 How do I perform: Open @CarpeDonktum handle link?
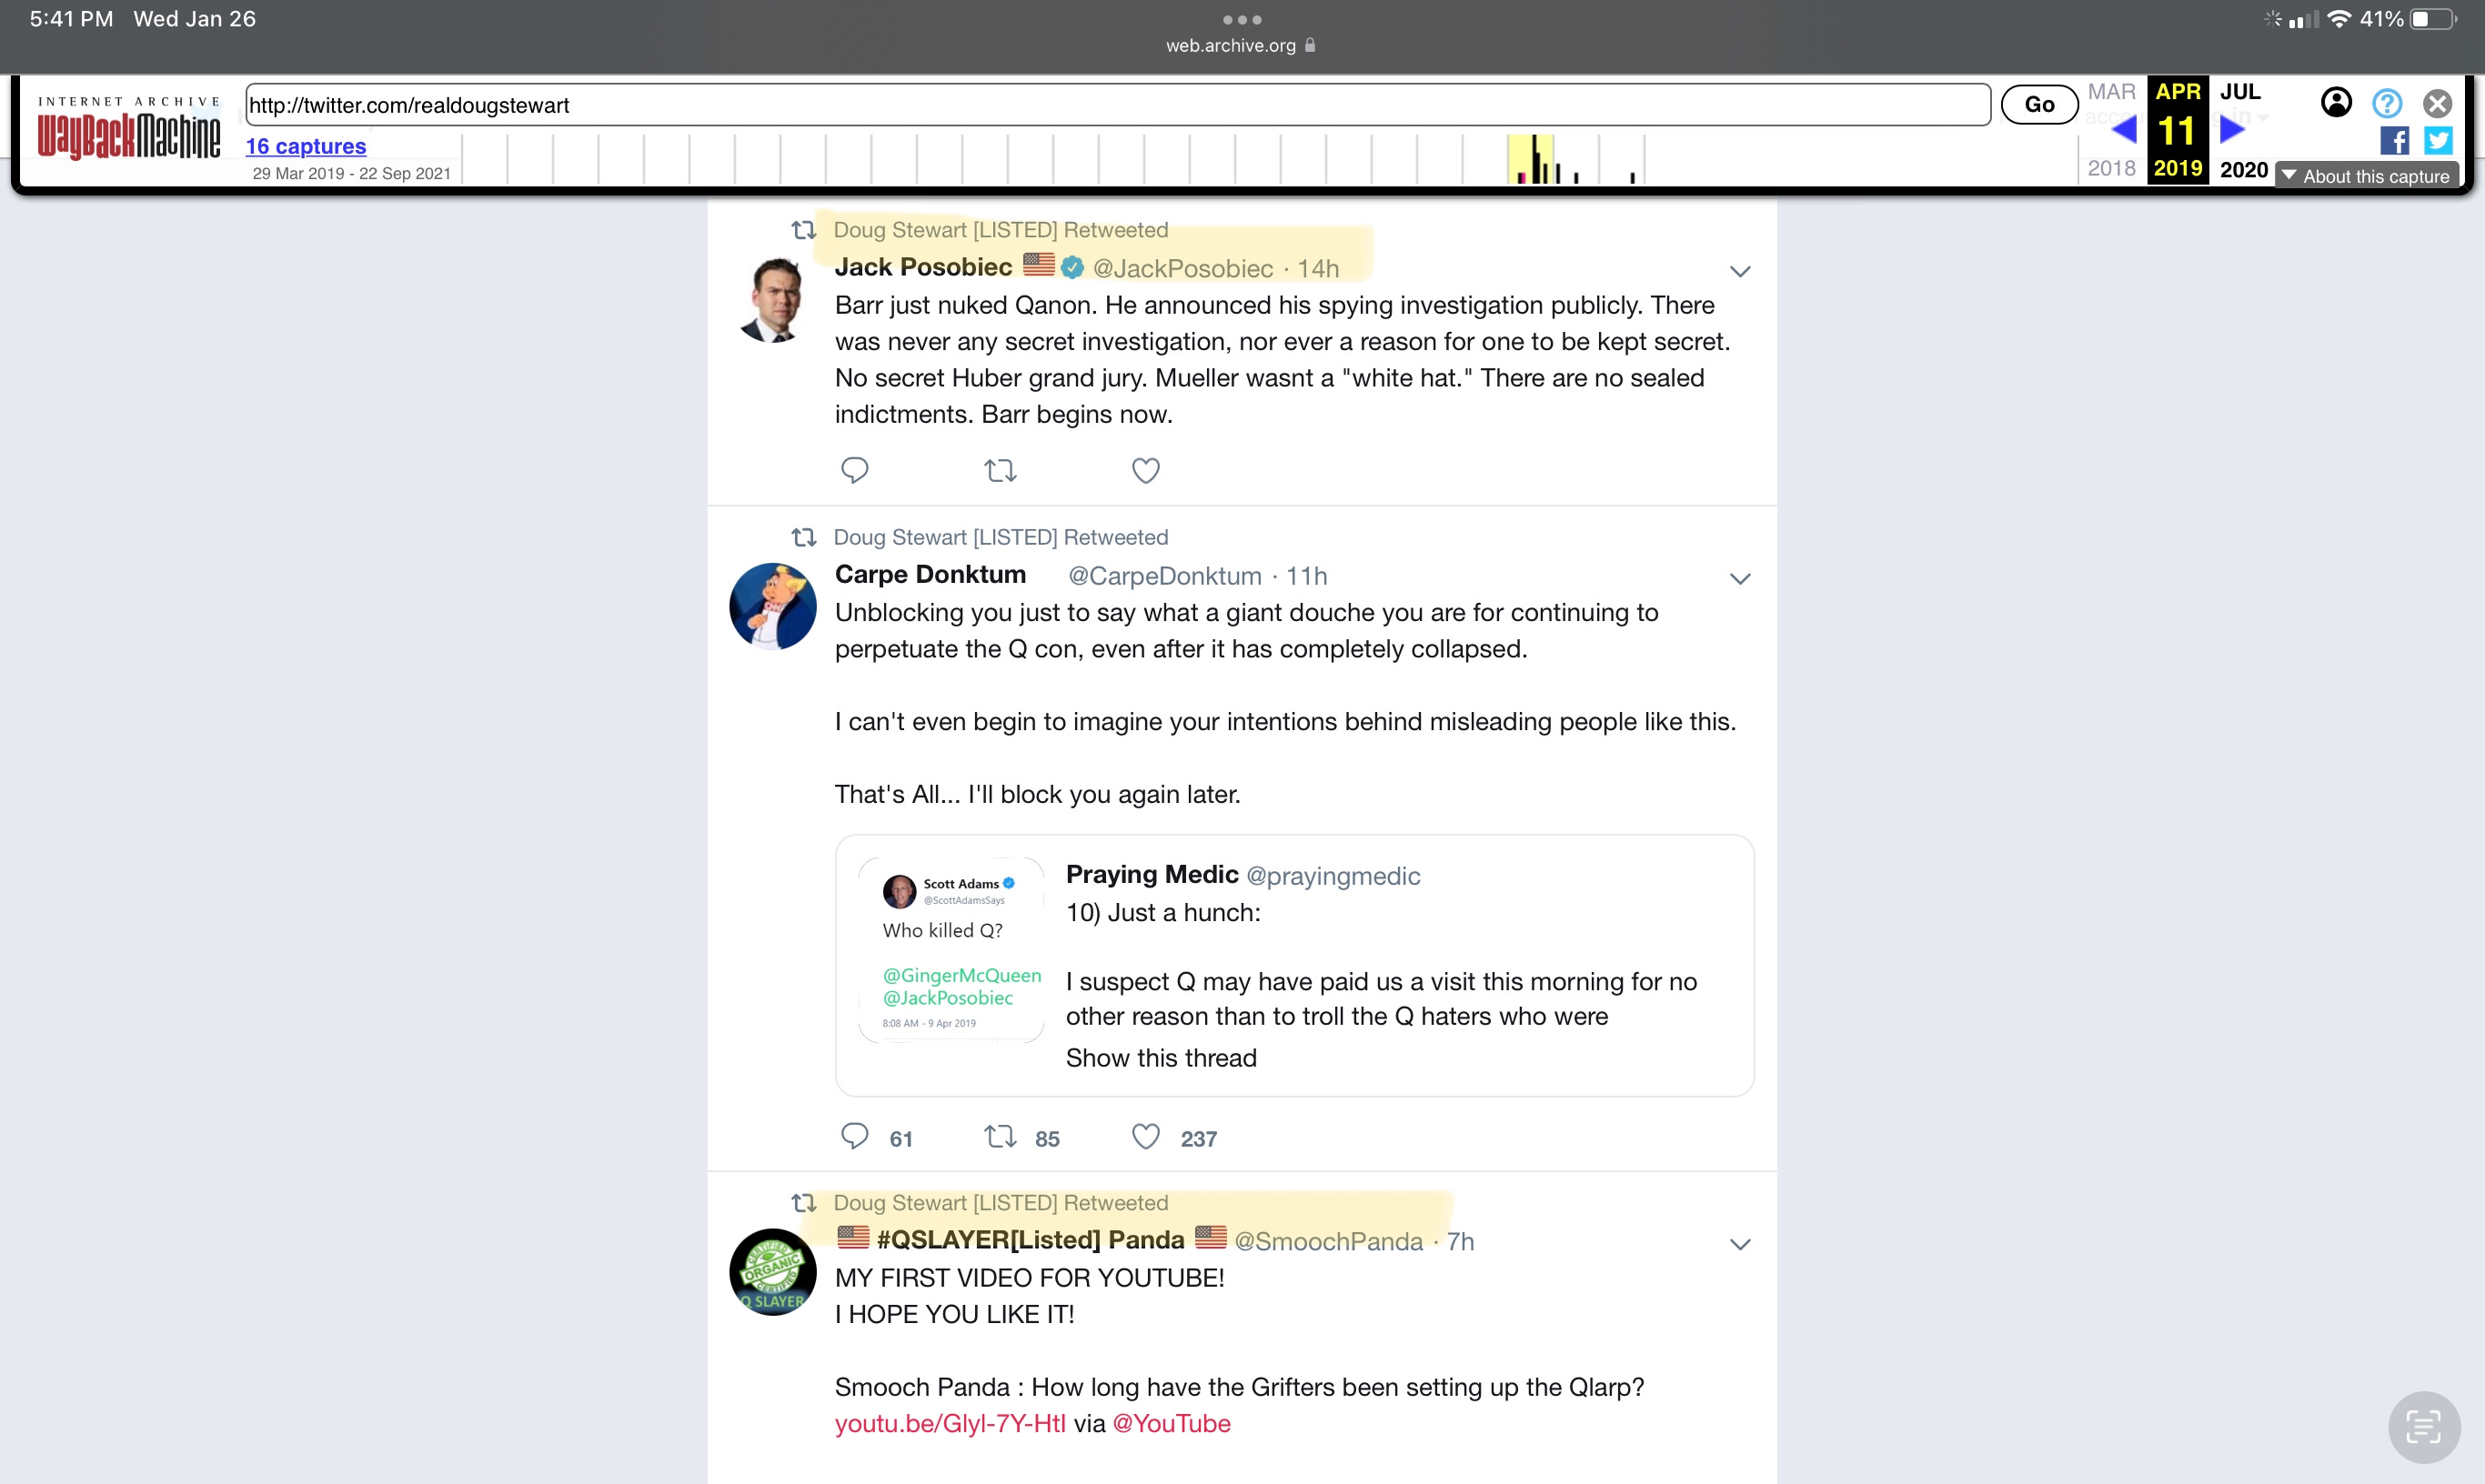tap(1165, 576)
